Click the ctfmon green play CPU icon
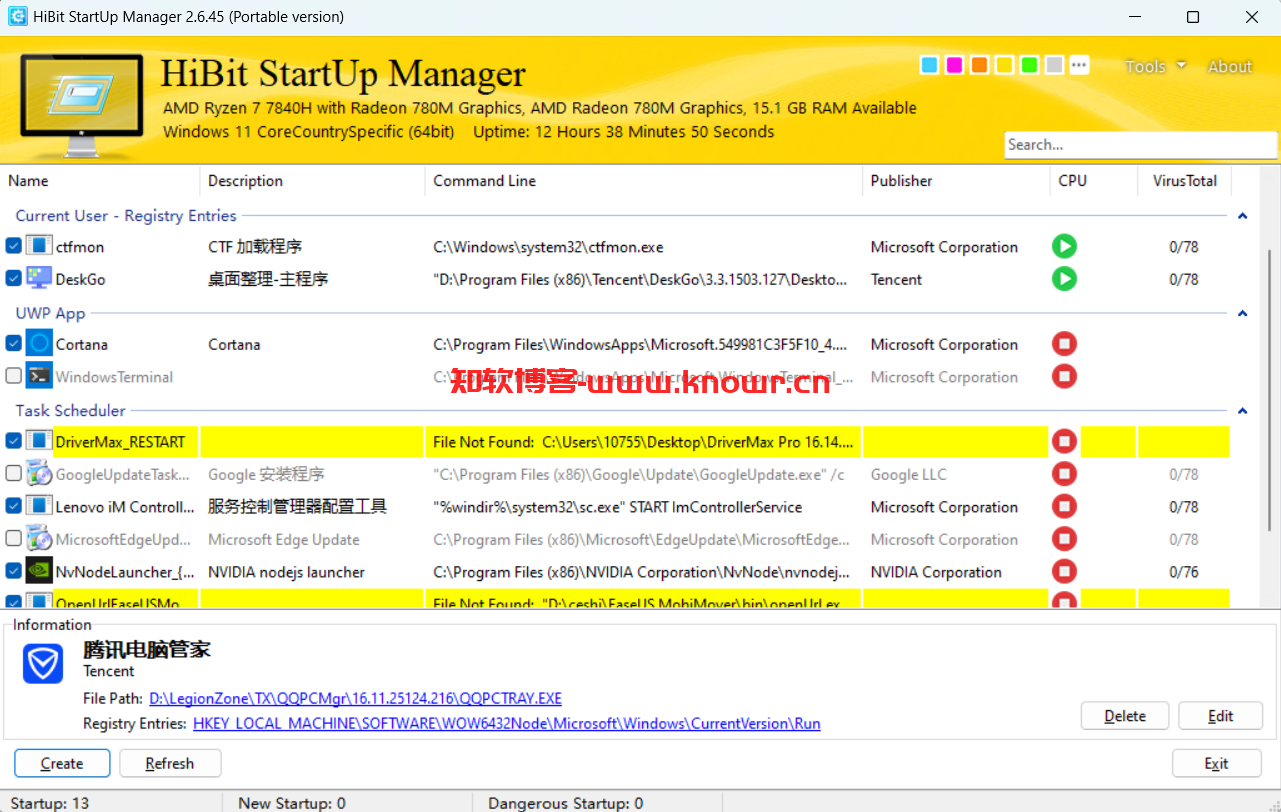This screenshot has height=812, width=1281. (1064, 246)
